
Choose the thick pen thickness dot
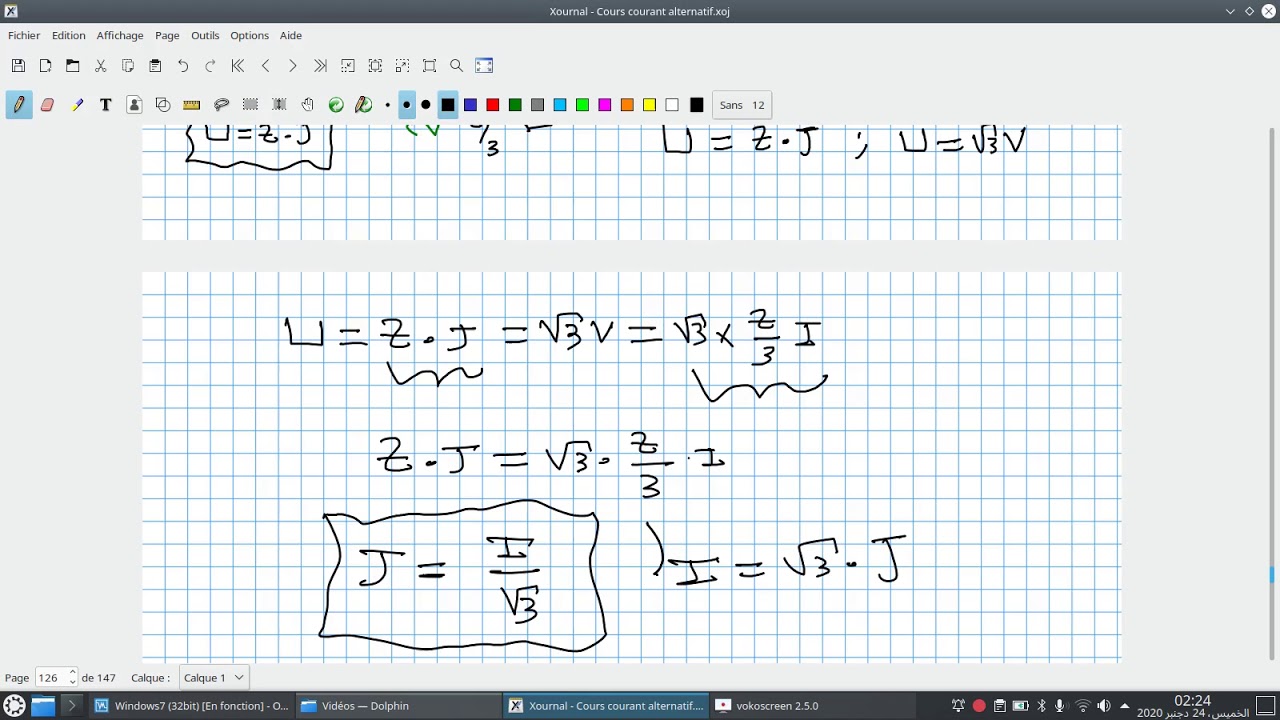click(x=426, y=105)
